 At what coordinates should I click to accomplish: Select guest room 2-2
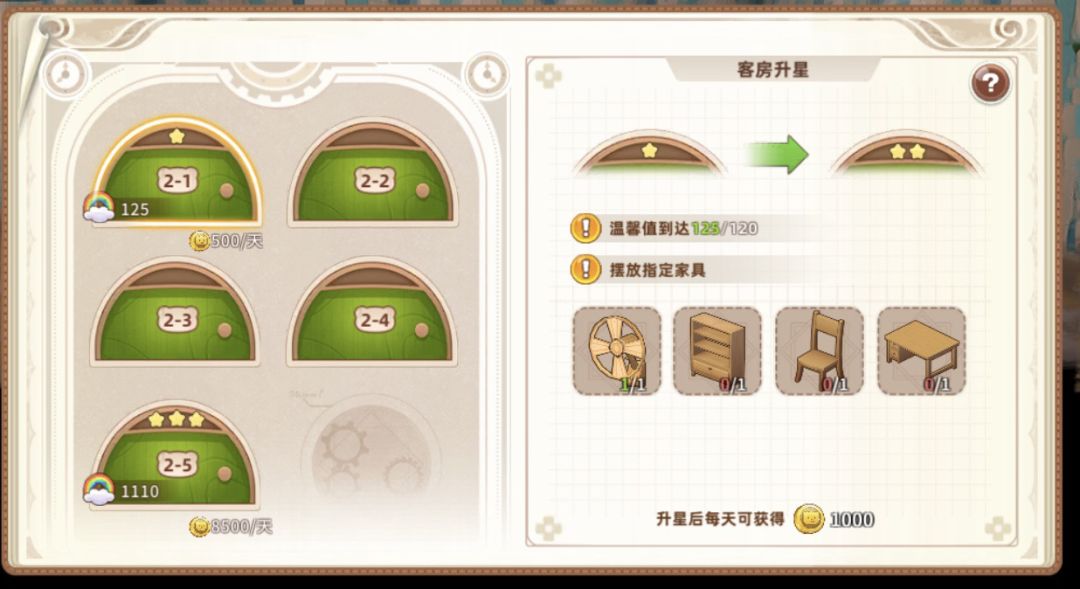click(x=373, y=172)
